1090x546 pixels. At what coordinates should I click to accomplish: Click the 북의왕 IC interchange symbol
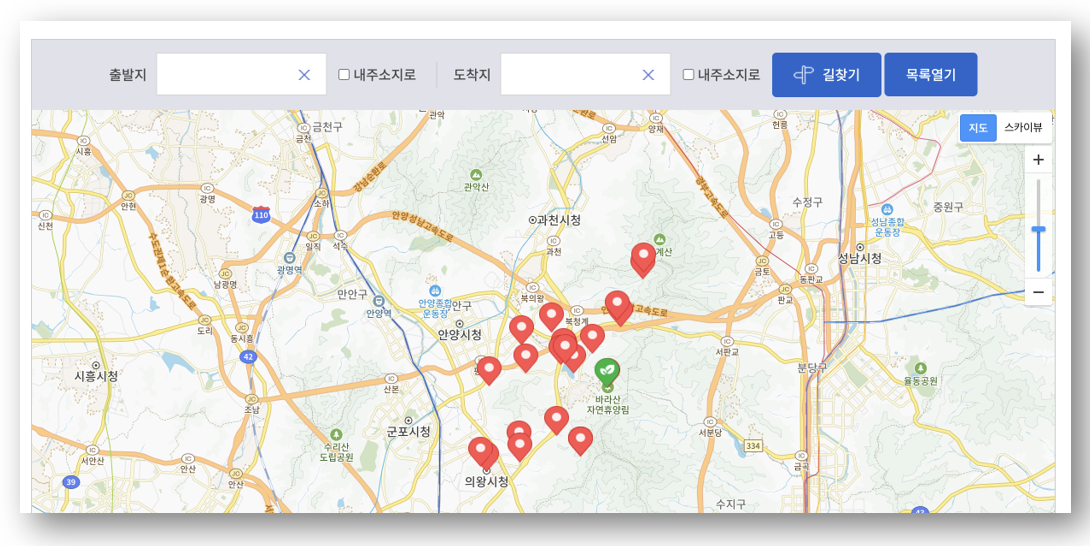tap(532, 286)
